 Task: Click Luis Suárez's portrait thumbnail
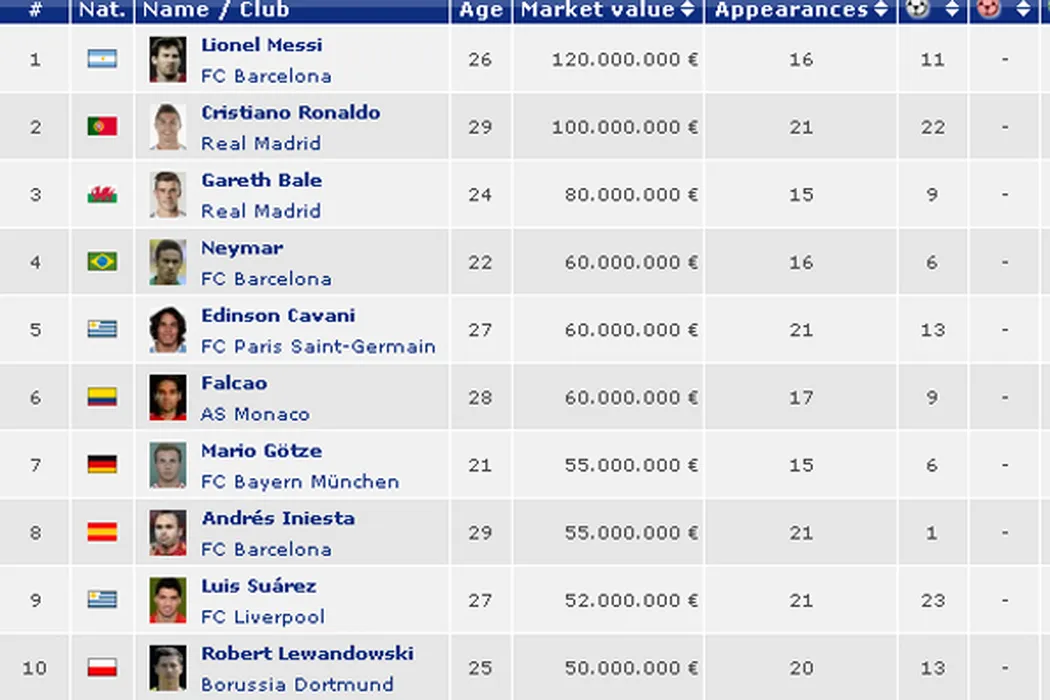[168, 599]
